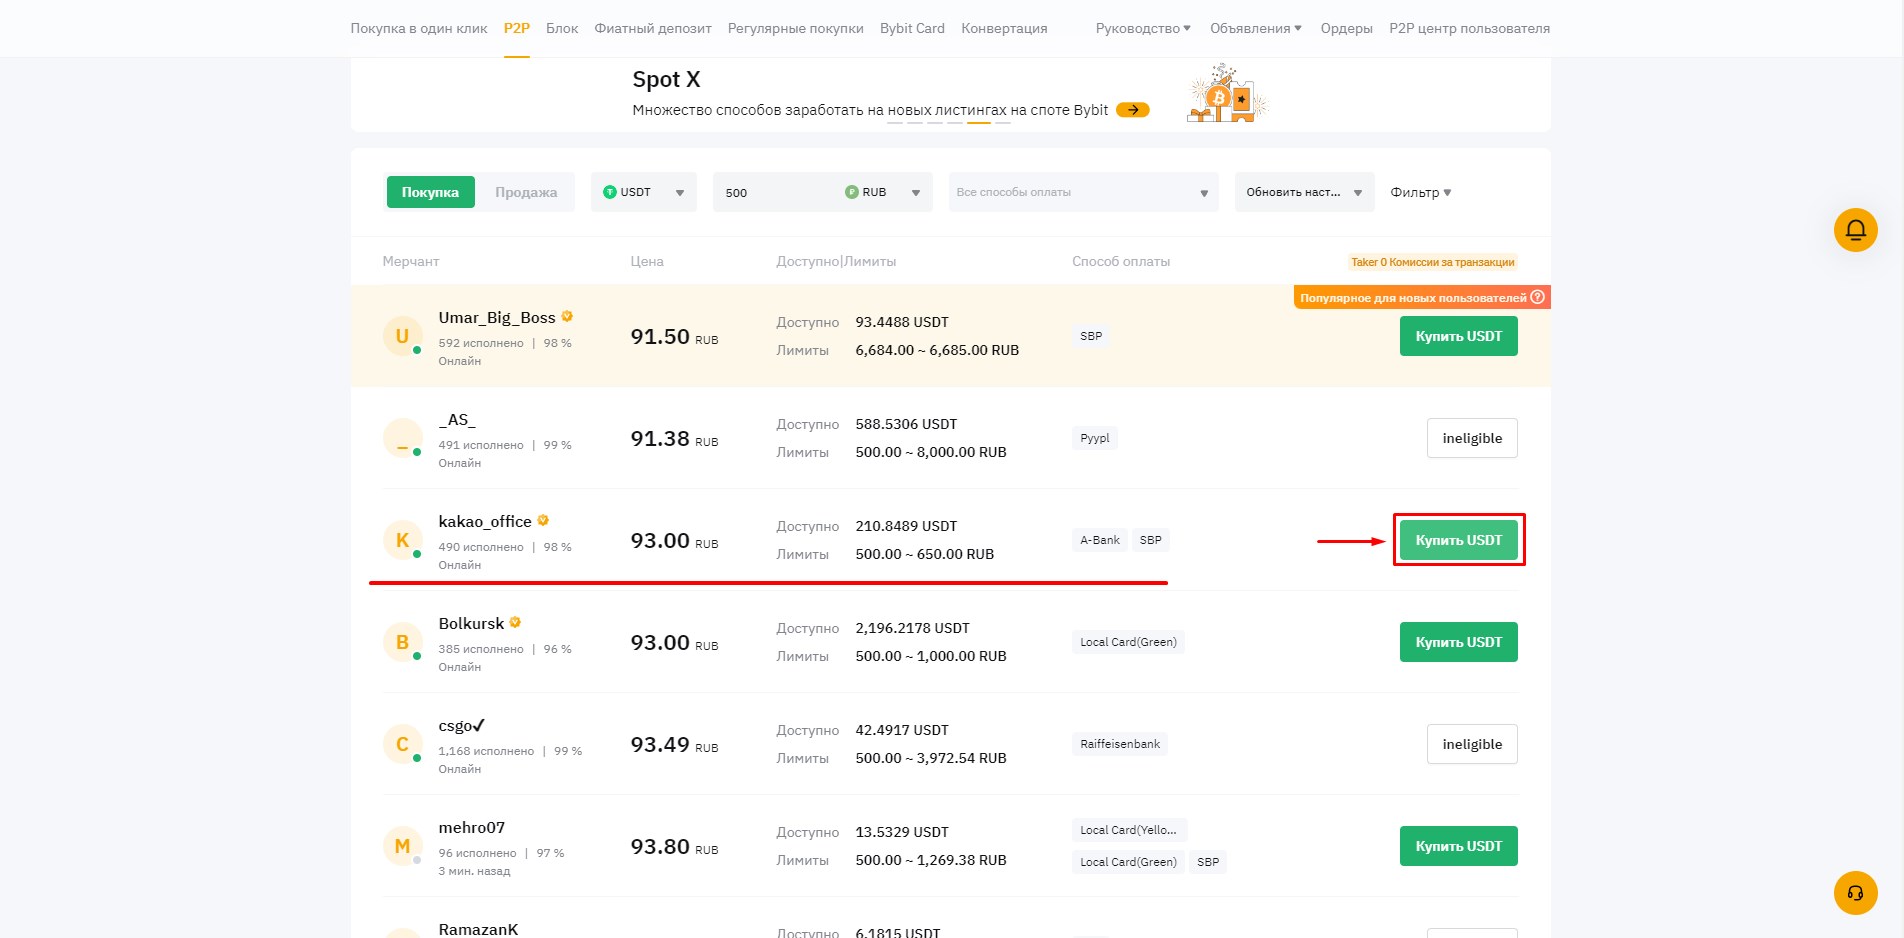
Task: Click the 91.38 RUB price
Action: 674,439
